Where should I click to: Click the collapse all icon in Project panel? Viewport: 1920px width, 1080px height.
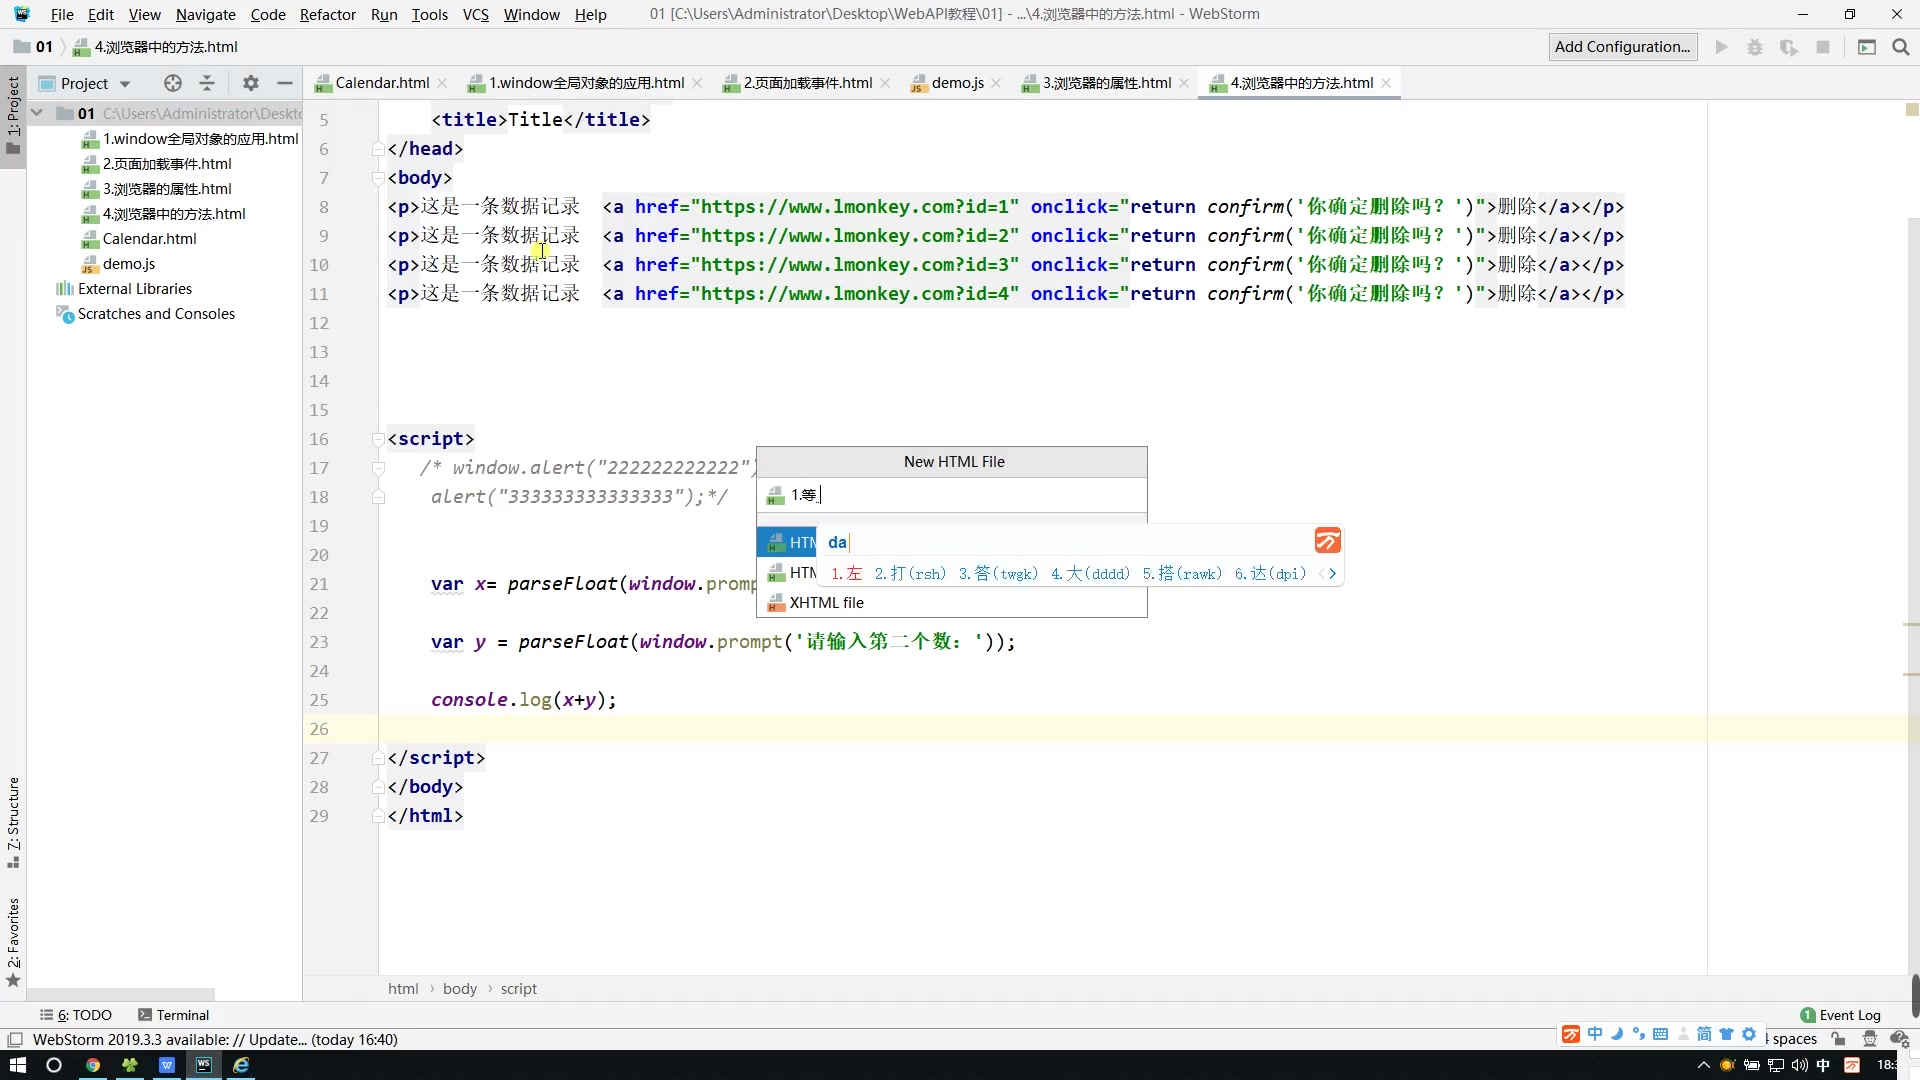(207, 83)
